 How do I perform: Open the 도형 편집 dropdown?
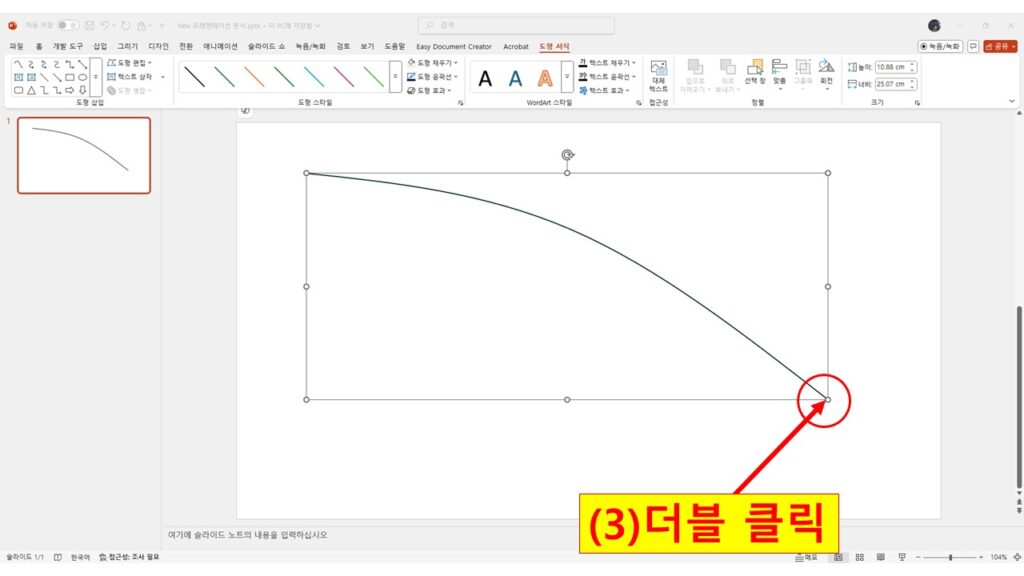pos(129,63)
